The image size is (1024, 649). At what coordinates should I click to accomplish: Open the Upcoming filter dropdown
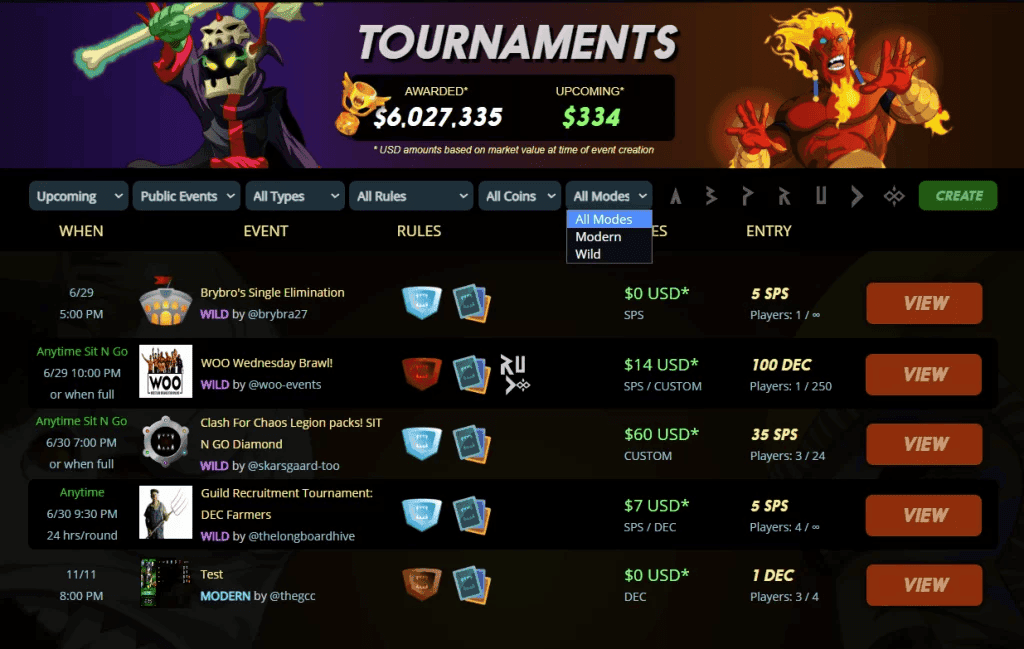[78, 196]
